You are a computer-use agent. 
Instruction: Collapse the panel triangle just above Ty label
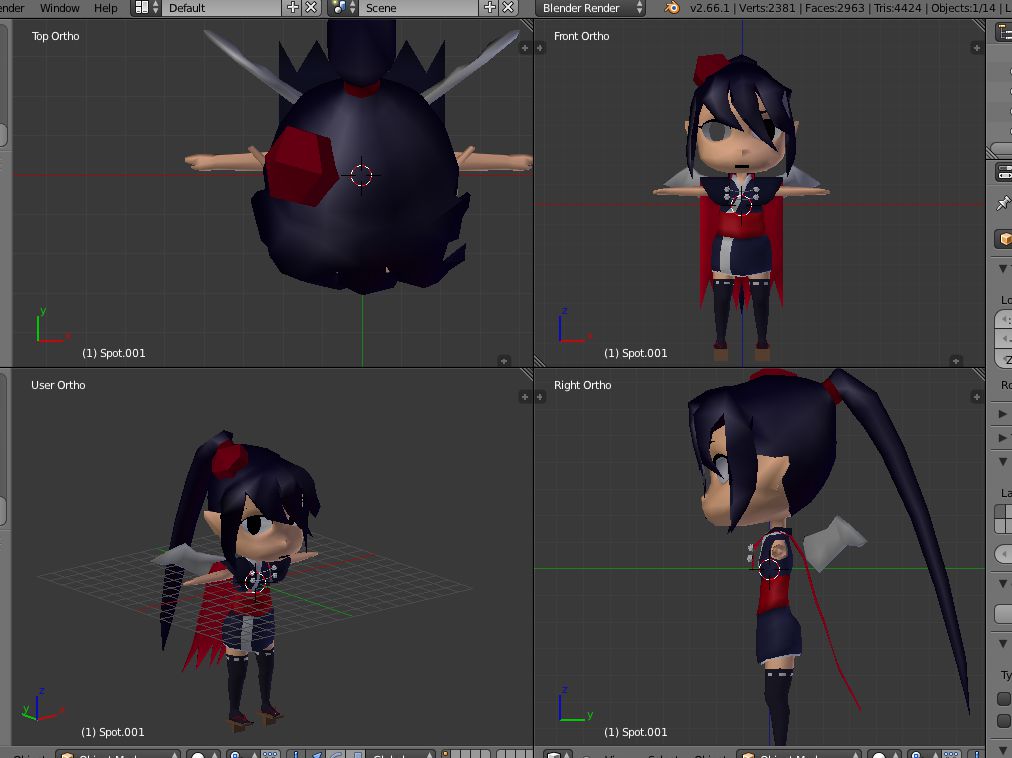(x=1003, y=644)
